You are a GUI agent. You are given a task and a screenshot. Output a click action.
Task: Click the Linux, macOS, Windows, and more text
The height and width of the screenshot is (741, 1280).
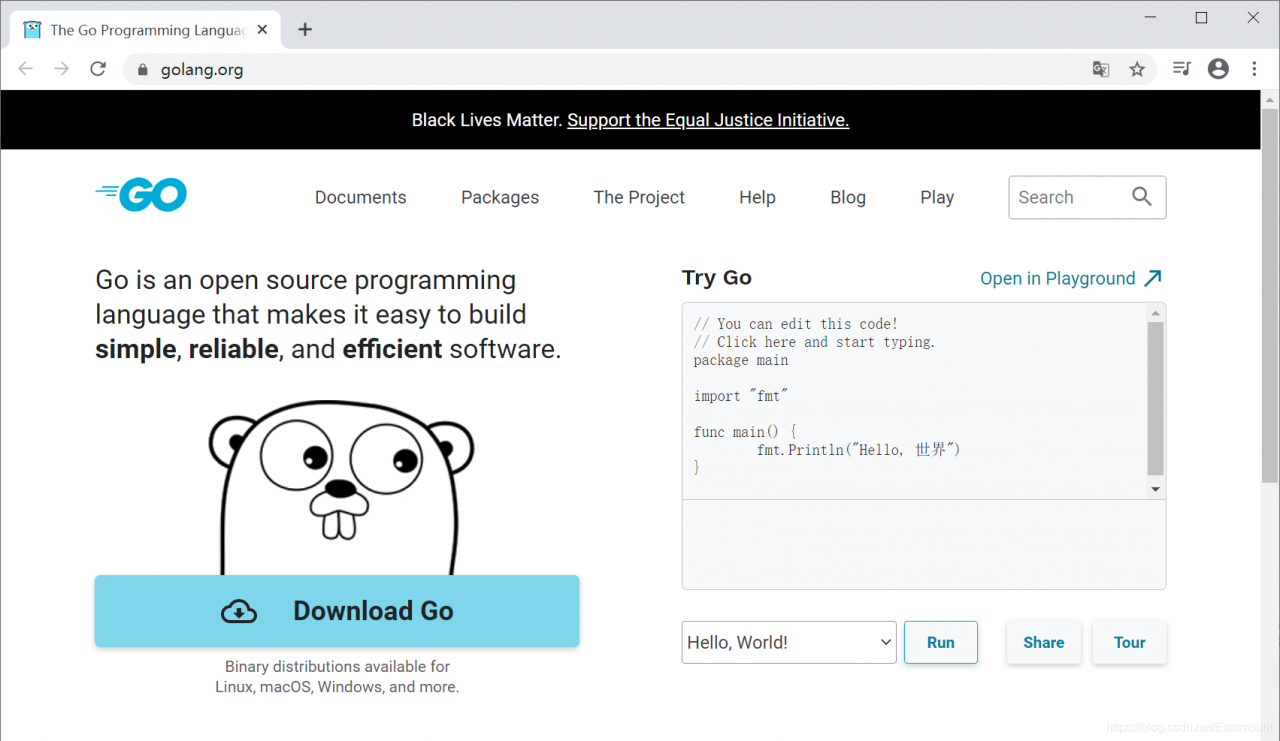pyautogui.click(x=337, y=687)
